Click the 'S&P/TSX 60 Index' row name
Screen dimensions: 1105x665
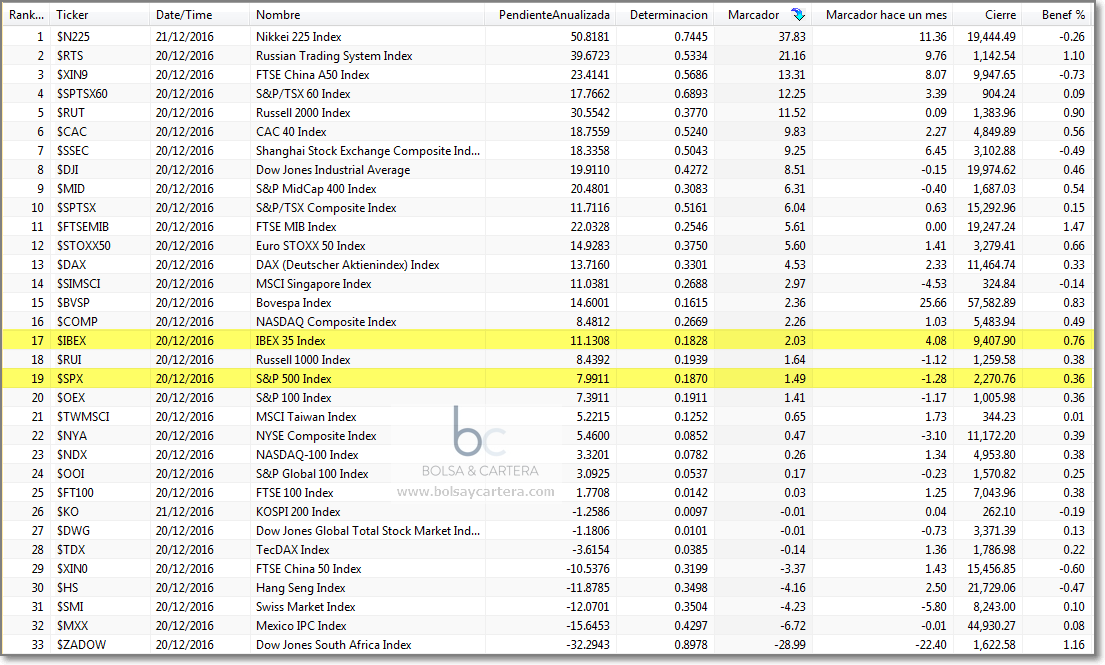click(x=303, y=94)
